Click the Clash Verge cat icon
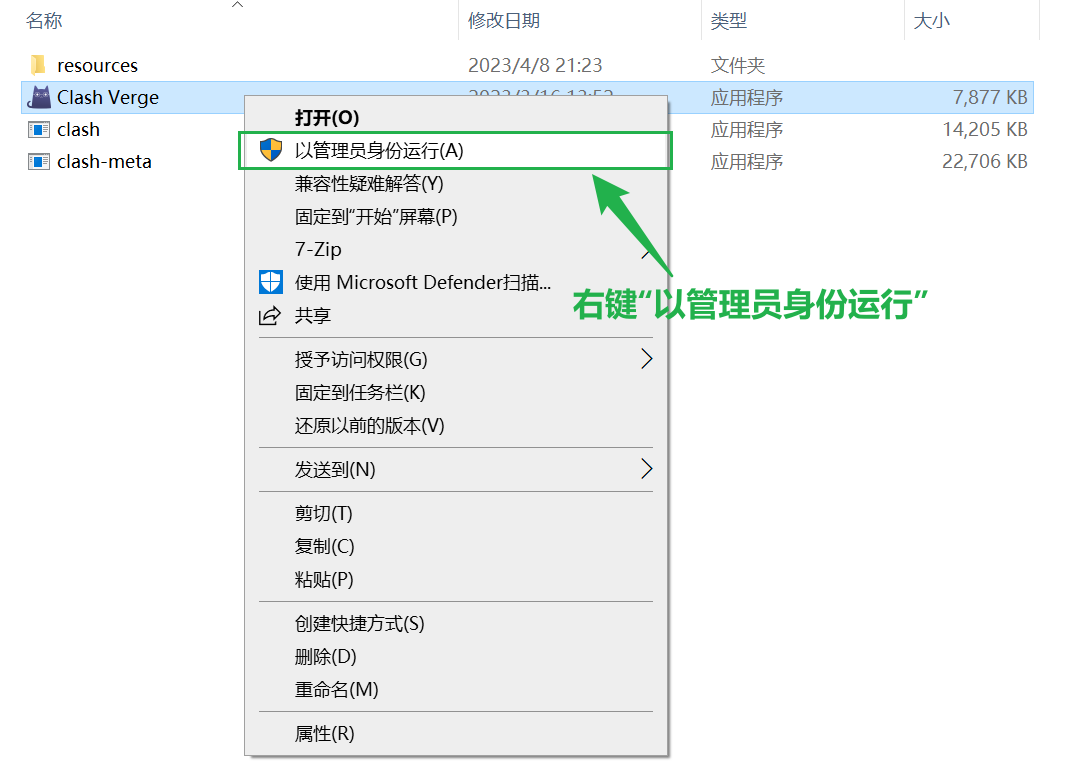This screenshot has width=1065, height=775. pyautogui.click(x=39, y=97)
